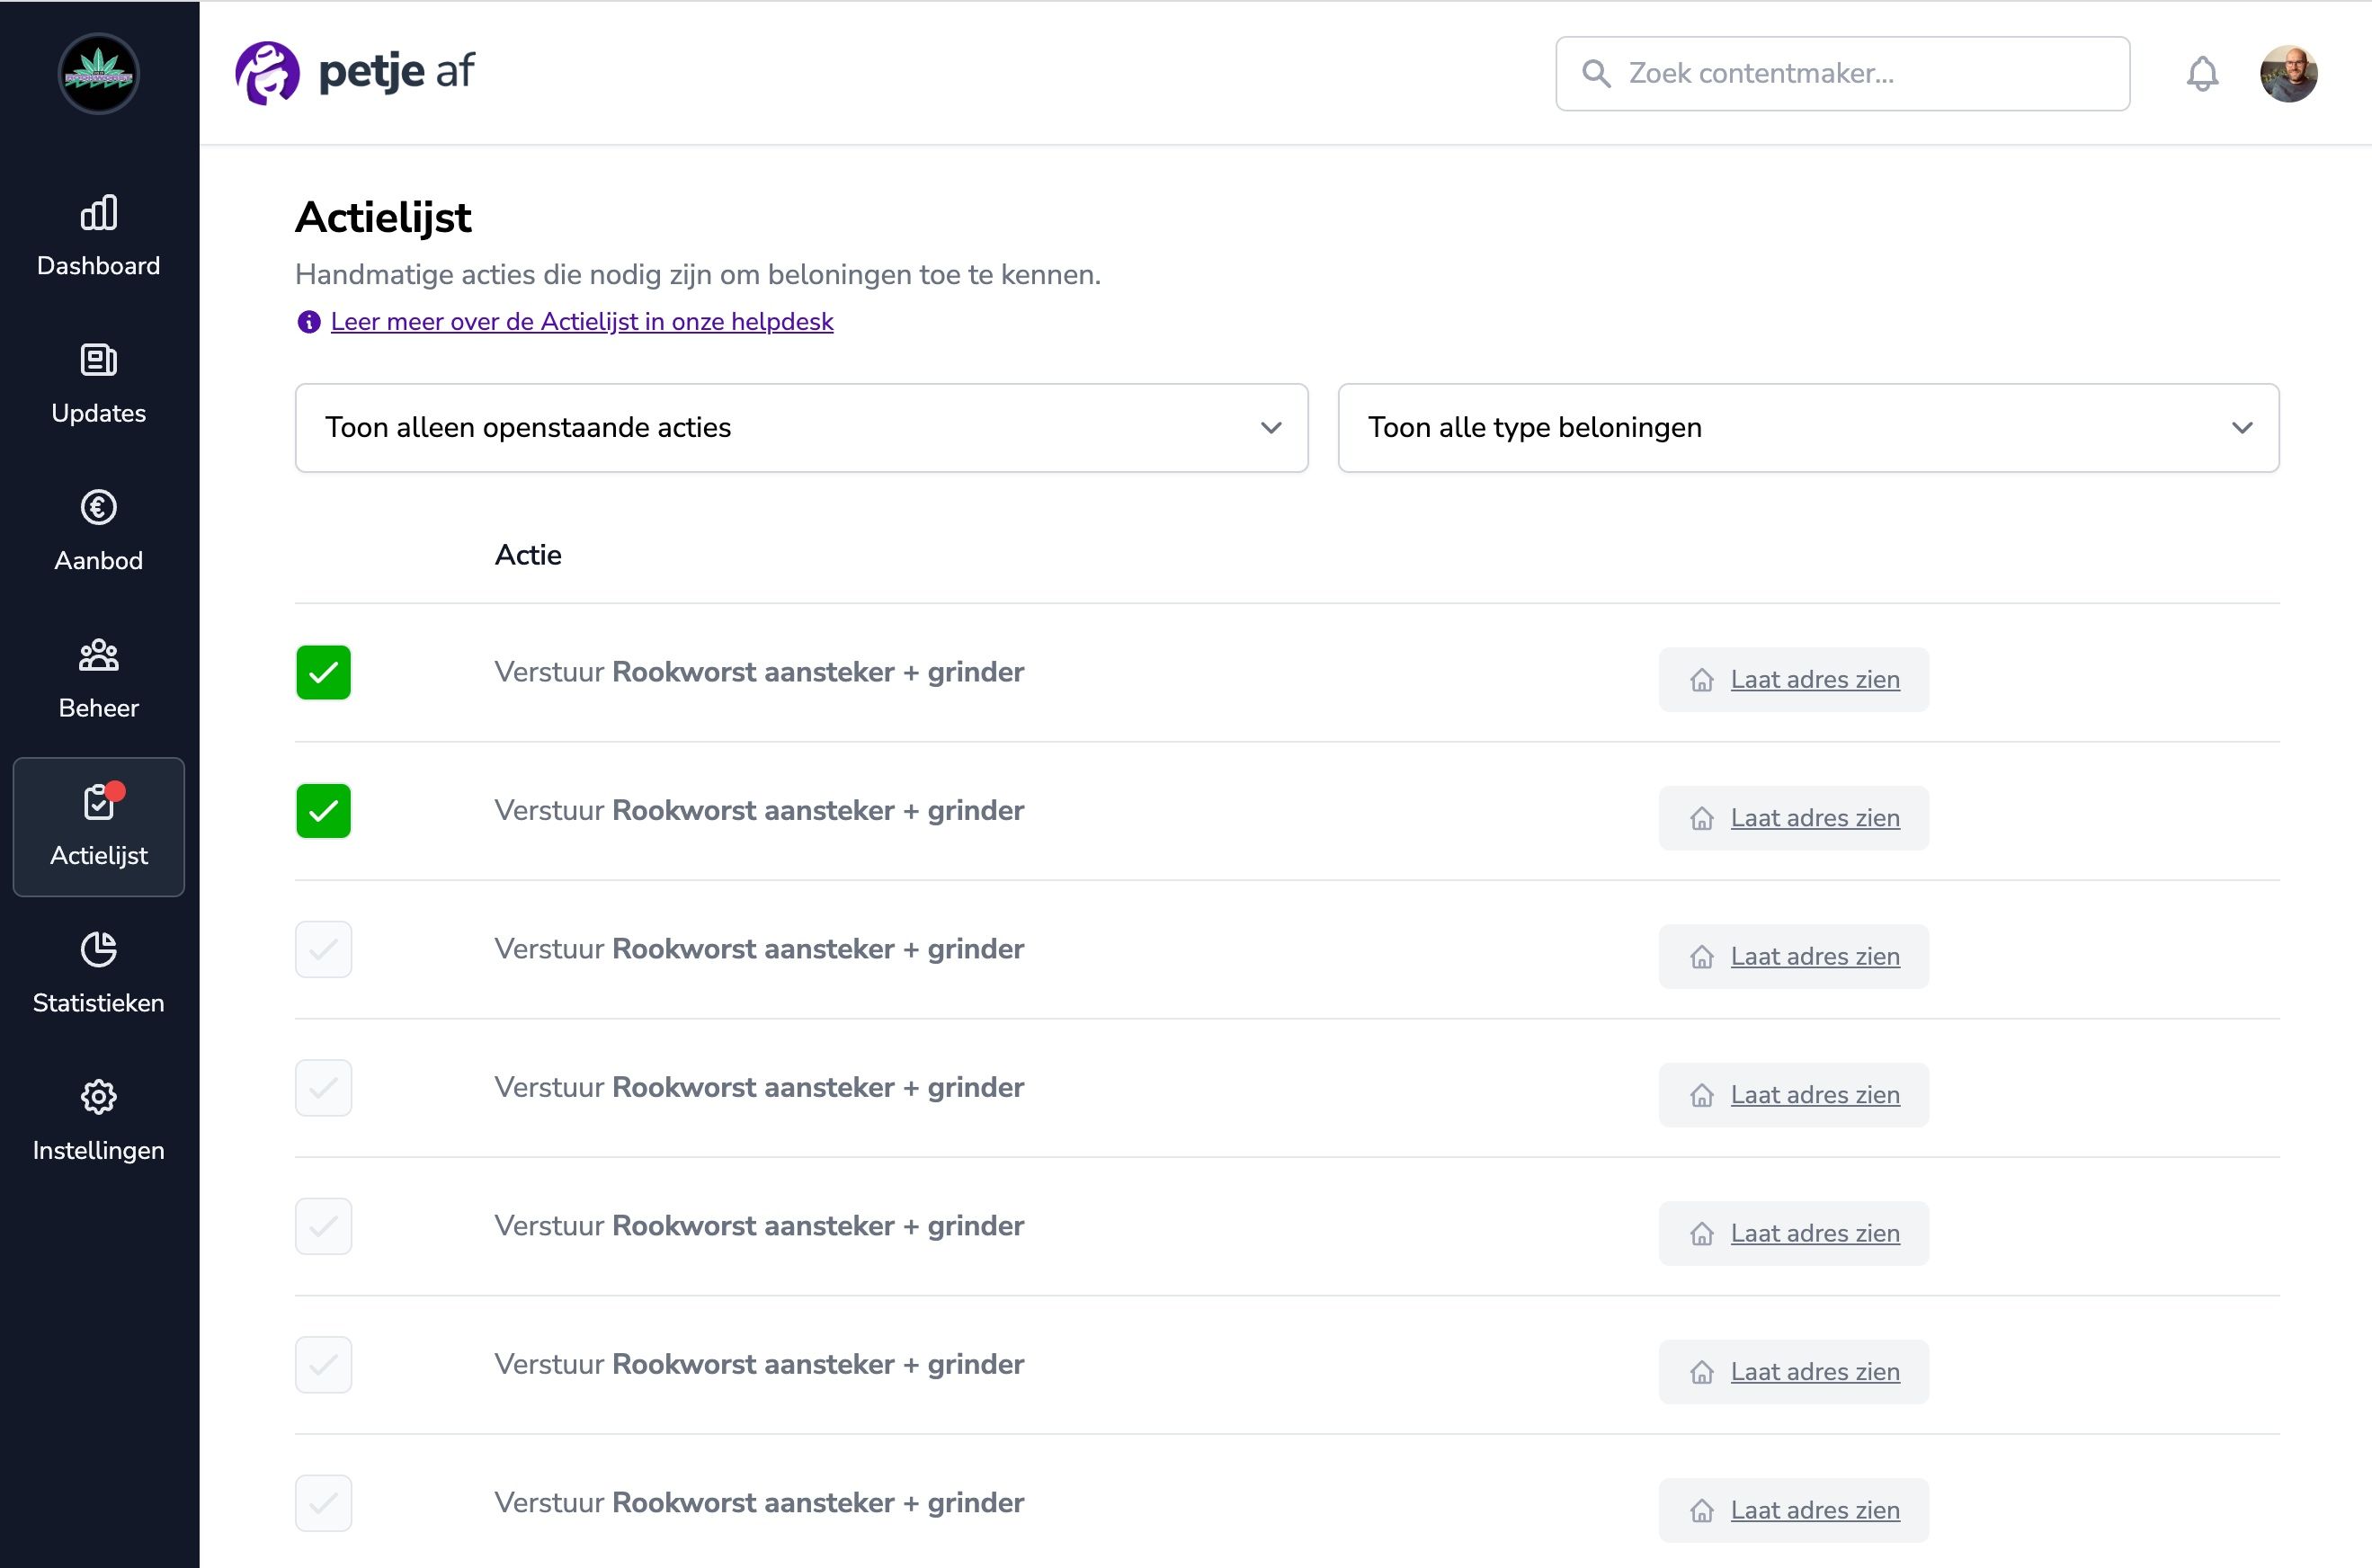Expand 'Toon alle type beloningen' dropdown

(x=1808, y=428)
